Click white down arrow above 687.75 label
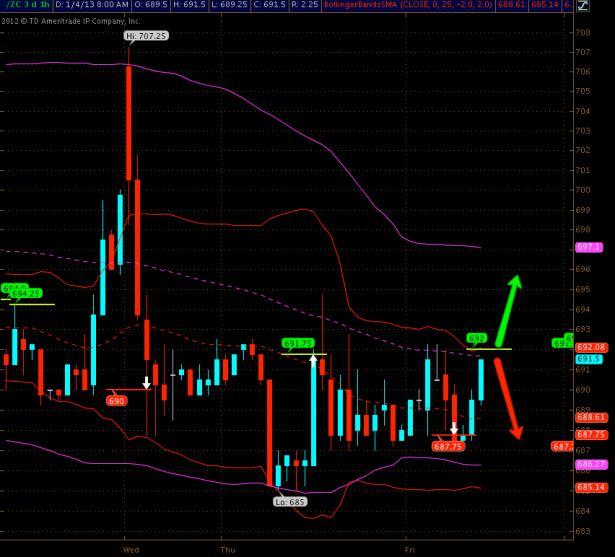615x557 pixels. (453, 430)
